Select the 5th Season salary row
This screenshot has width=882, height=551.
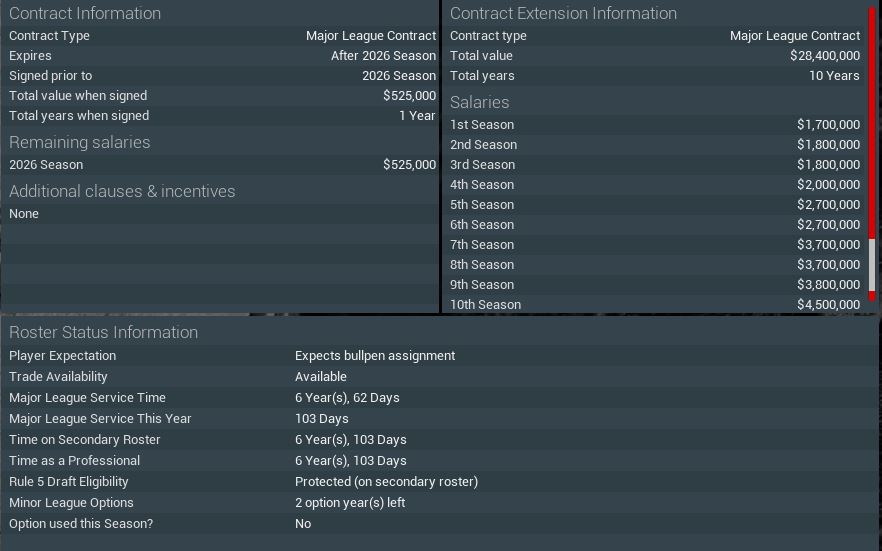[654, 205]
